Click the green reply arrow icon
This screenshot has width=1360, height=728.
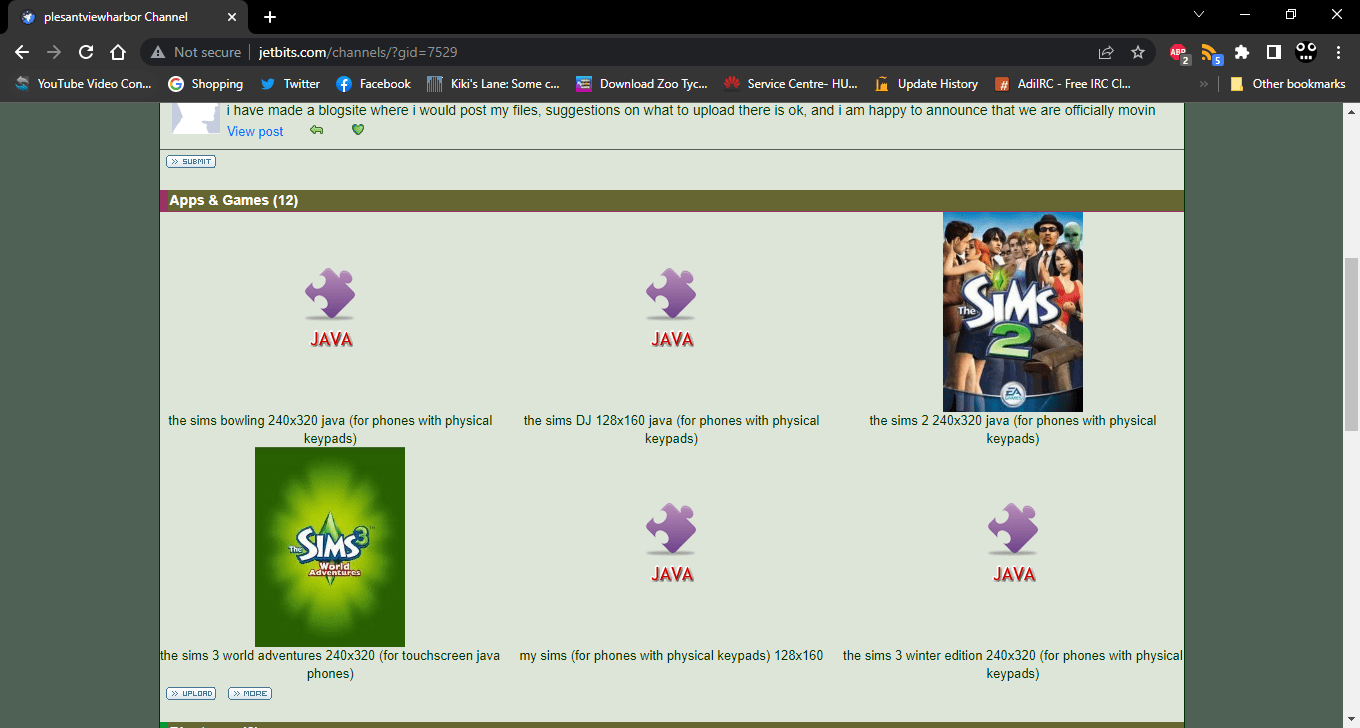click(x=317, y=130)
